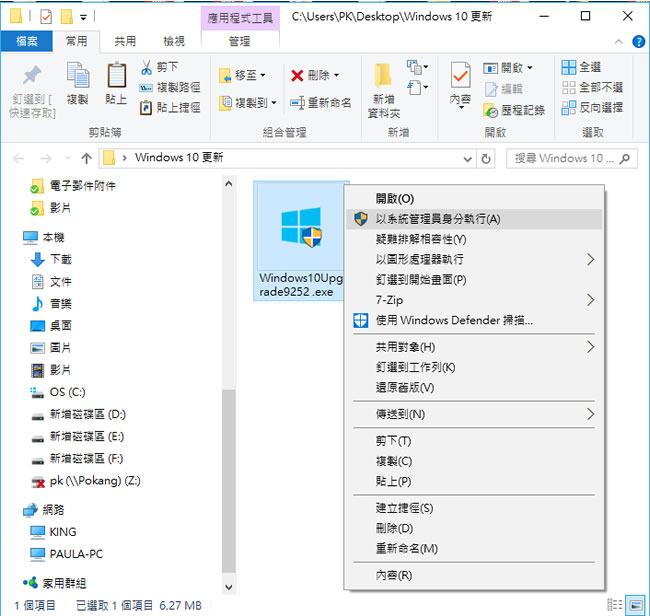Expand Run with graphics processor submenu

[474, 259]
